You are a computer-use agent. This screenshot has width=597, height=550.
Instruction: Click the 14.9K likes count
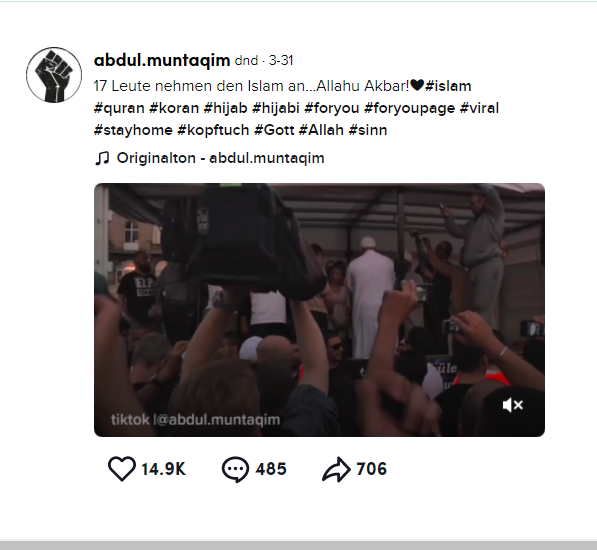pyautogui.click(x=163, y=469)
